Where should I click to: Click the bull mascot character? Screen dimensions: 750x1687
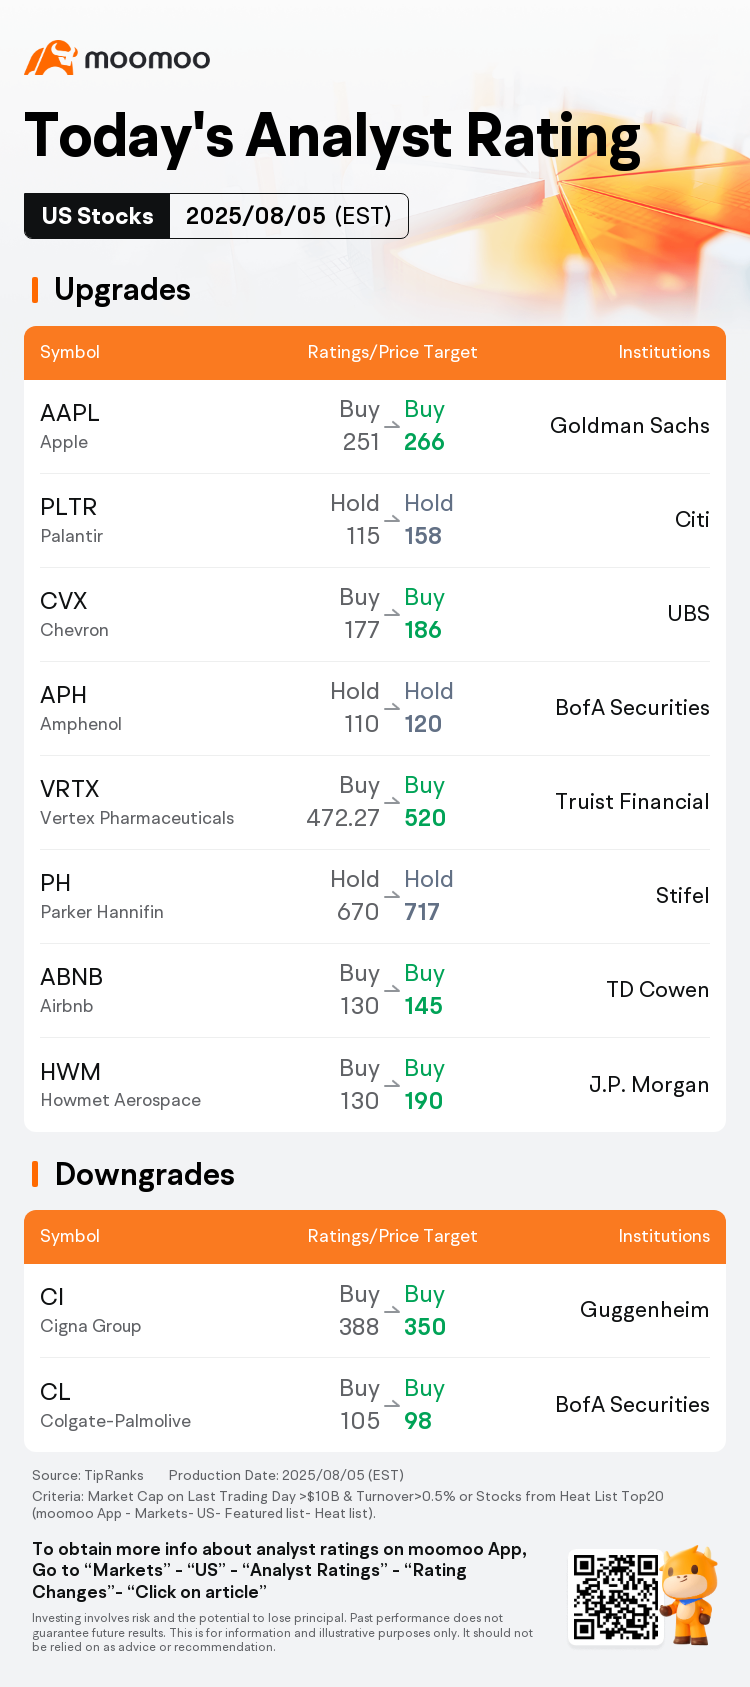click(x=691, y=1595)
